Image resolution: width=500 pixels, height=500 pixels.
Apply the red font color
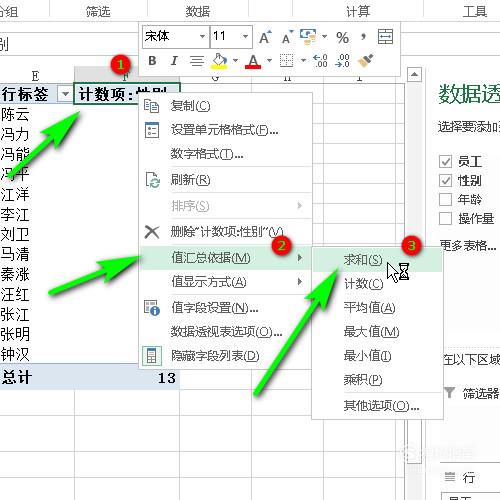coord(253,61)
